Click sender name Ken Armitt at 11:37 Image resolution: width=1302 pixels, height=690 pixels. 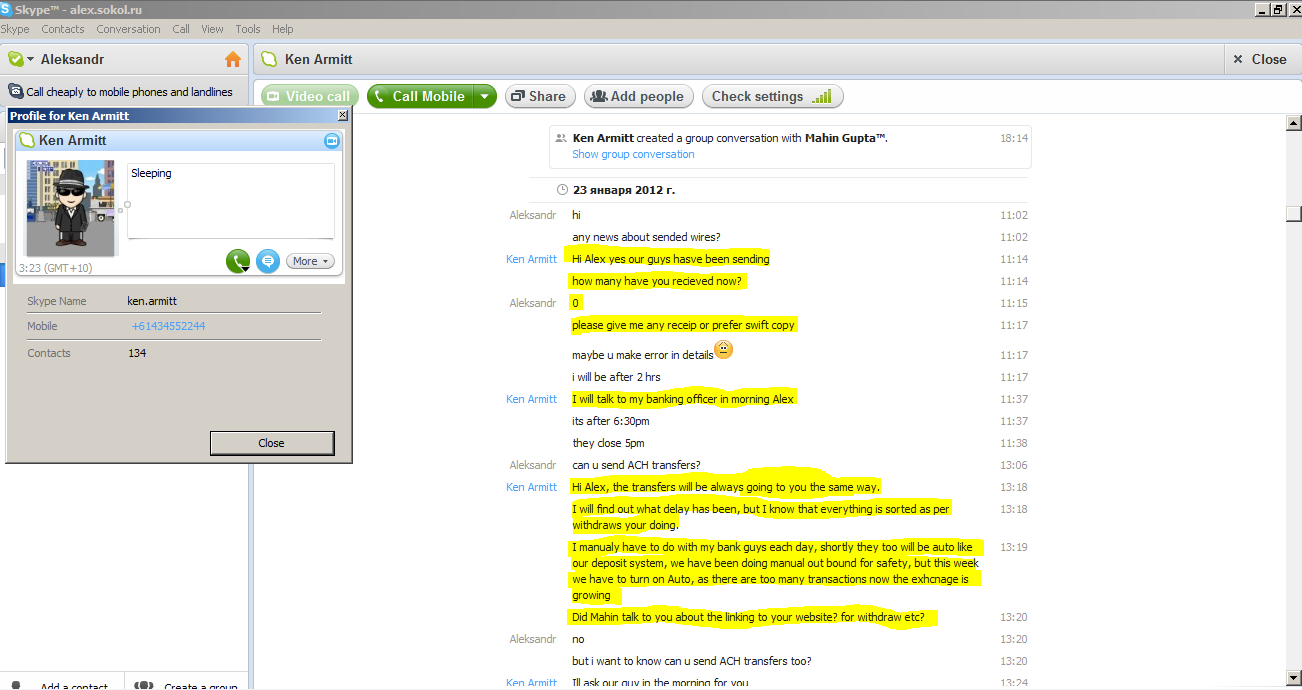click(531, 399)
